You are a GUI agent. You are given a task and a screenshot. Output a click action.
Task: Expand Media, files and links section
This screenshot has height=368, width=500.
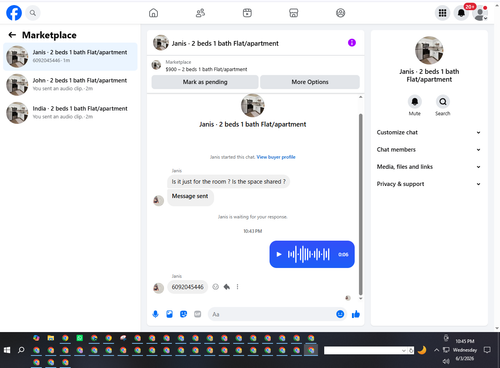(429, 167)
